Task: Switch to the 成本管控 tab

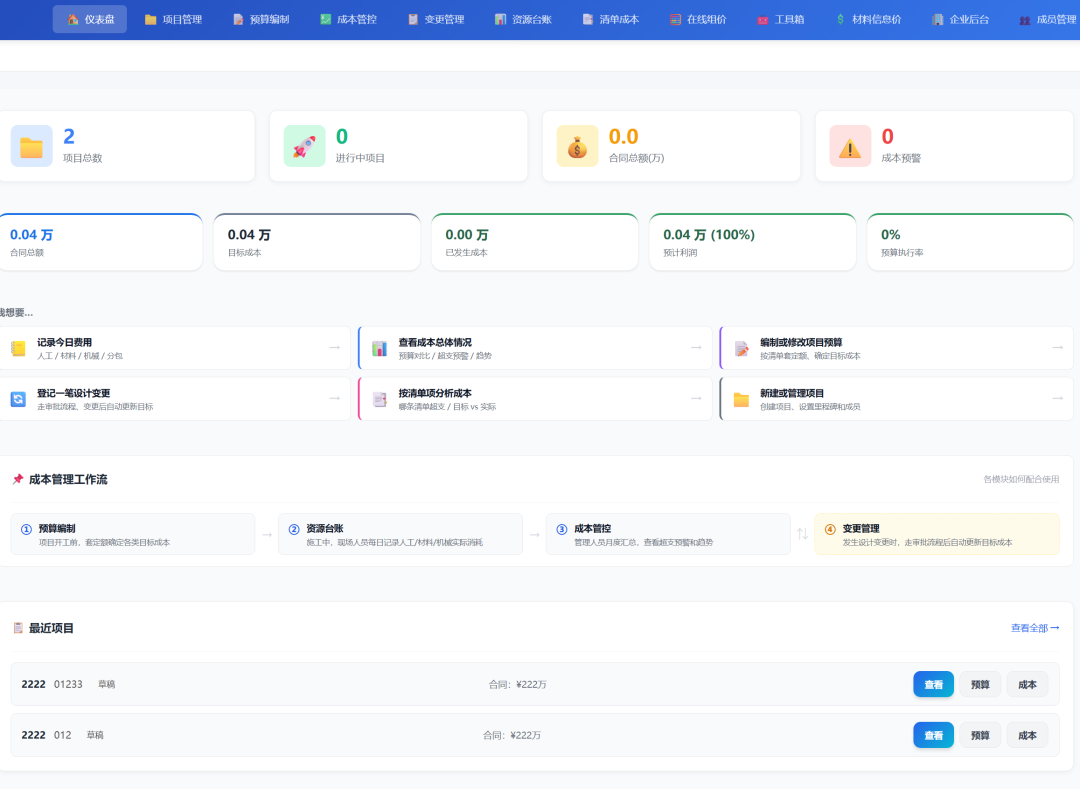Action: (x=348, y=19)
